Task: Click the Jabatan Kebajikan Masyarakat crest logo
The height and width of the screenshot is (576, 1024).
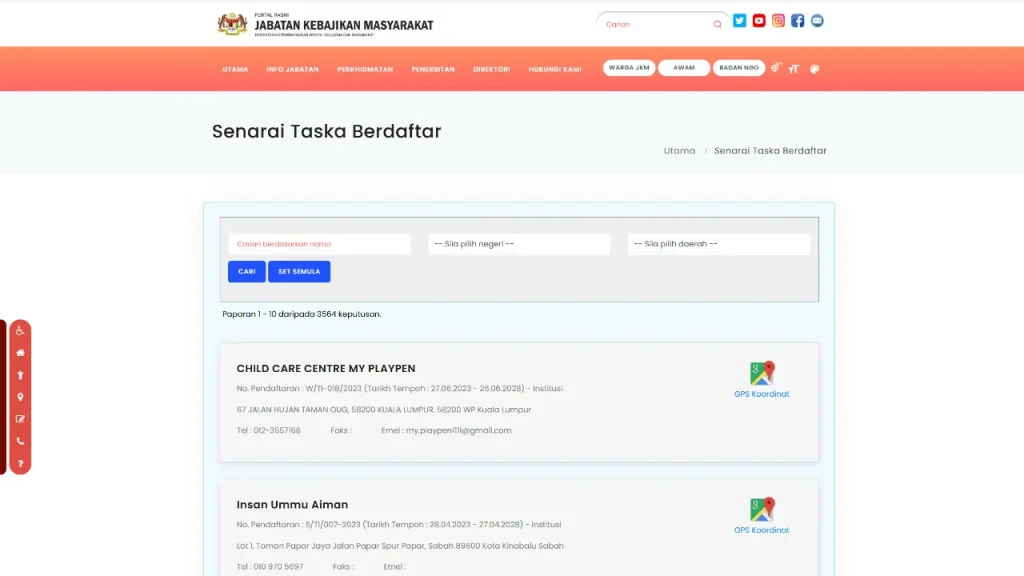Action: click(232, 24)
